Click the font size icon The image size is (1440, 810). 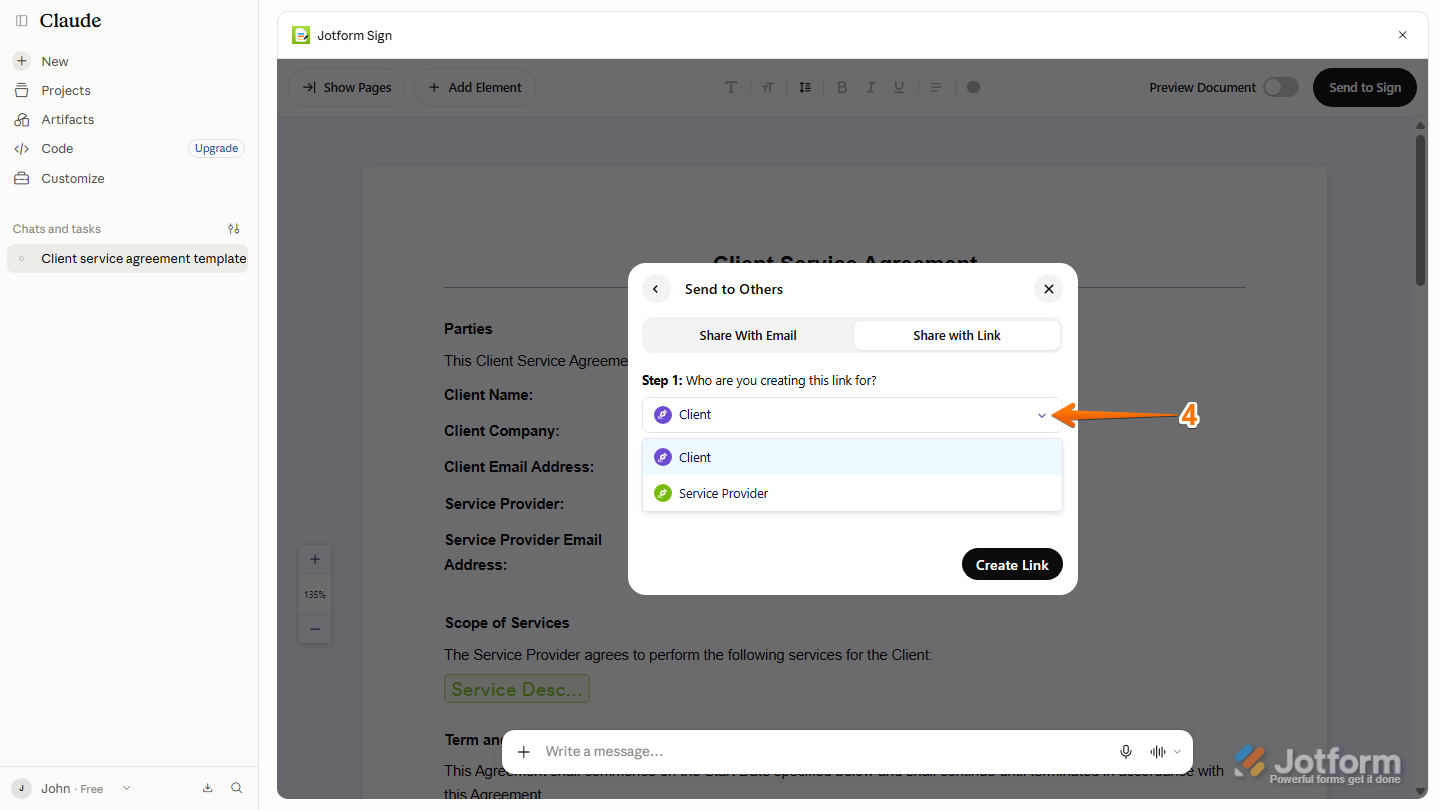coord(768,87)
